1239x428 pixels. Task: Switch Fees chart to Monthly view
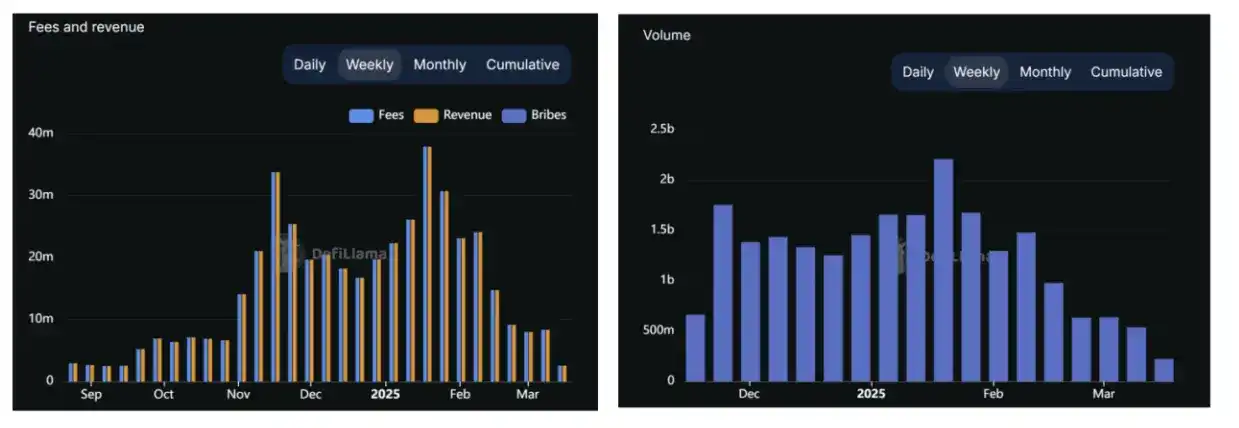click(x=439, y=65)
